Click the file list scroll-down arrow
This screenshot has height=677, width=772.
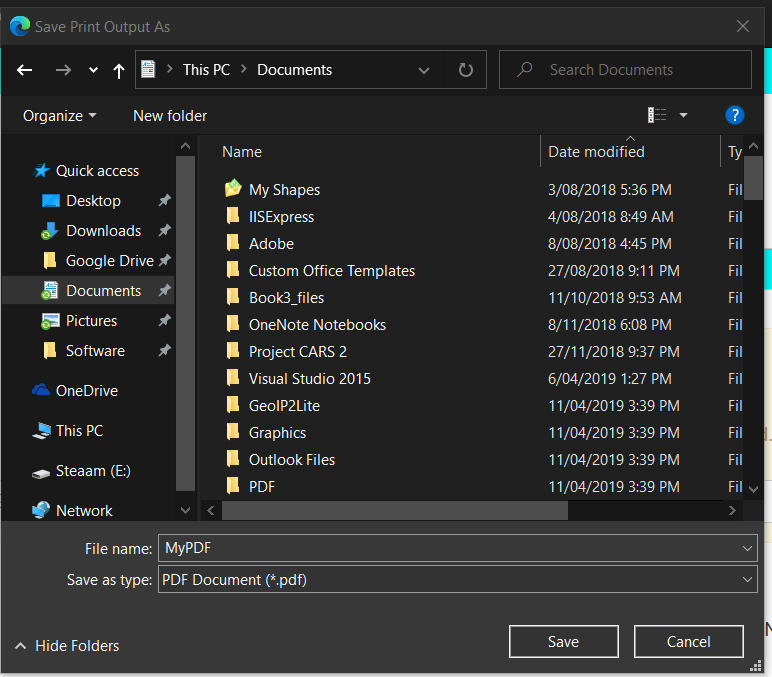coord(753,489)
